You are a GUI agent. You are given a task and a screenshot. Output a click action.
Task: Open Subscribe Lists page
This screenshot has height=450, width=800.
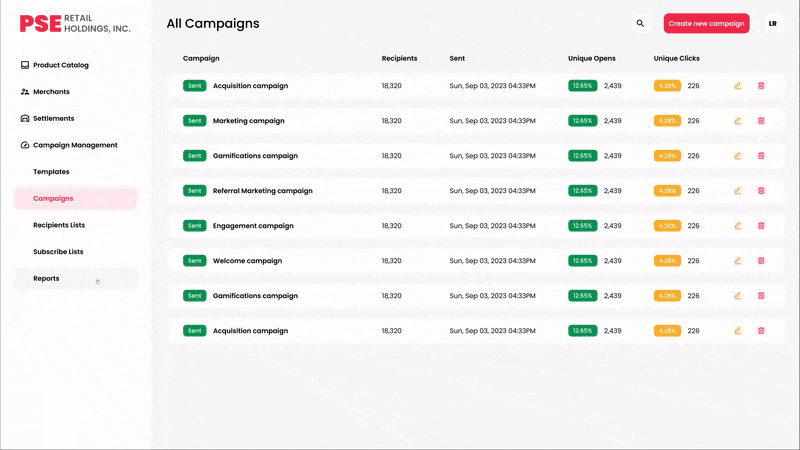[x=58, y=252]
